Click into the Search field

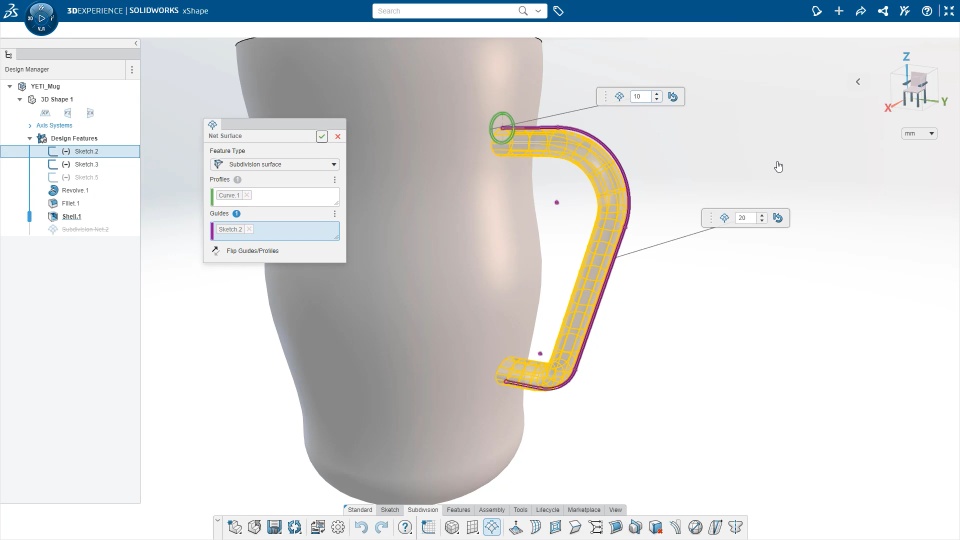(446, 11)
